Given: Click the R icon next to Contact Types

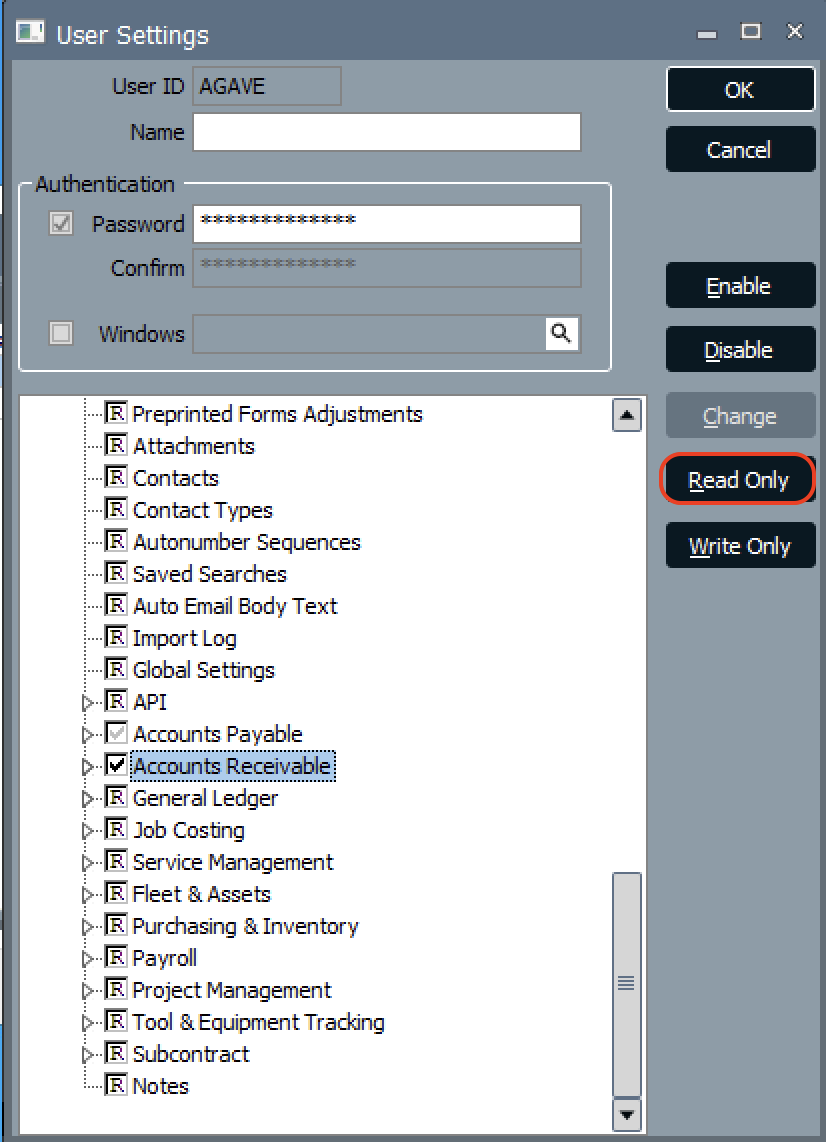Looking at the screenshot, I should (116, 509).
